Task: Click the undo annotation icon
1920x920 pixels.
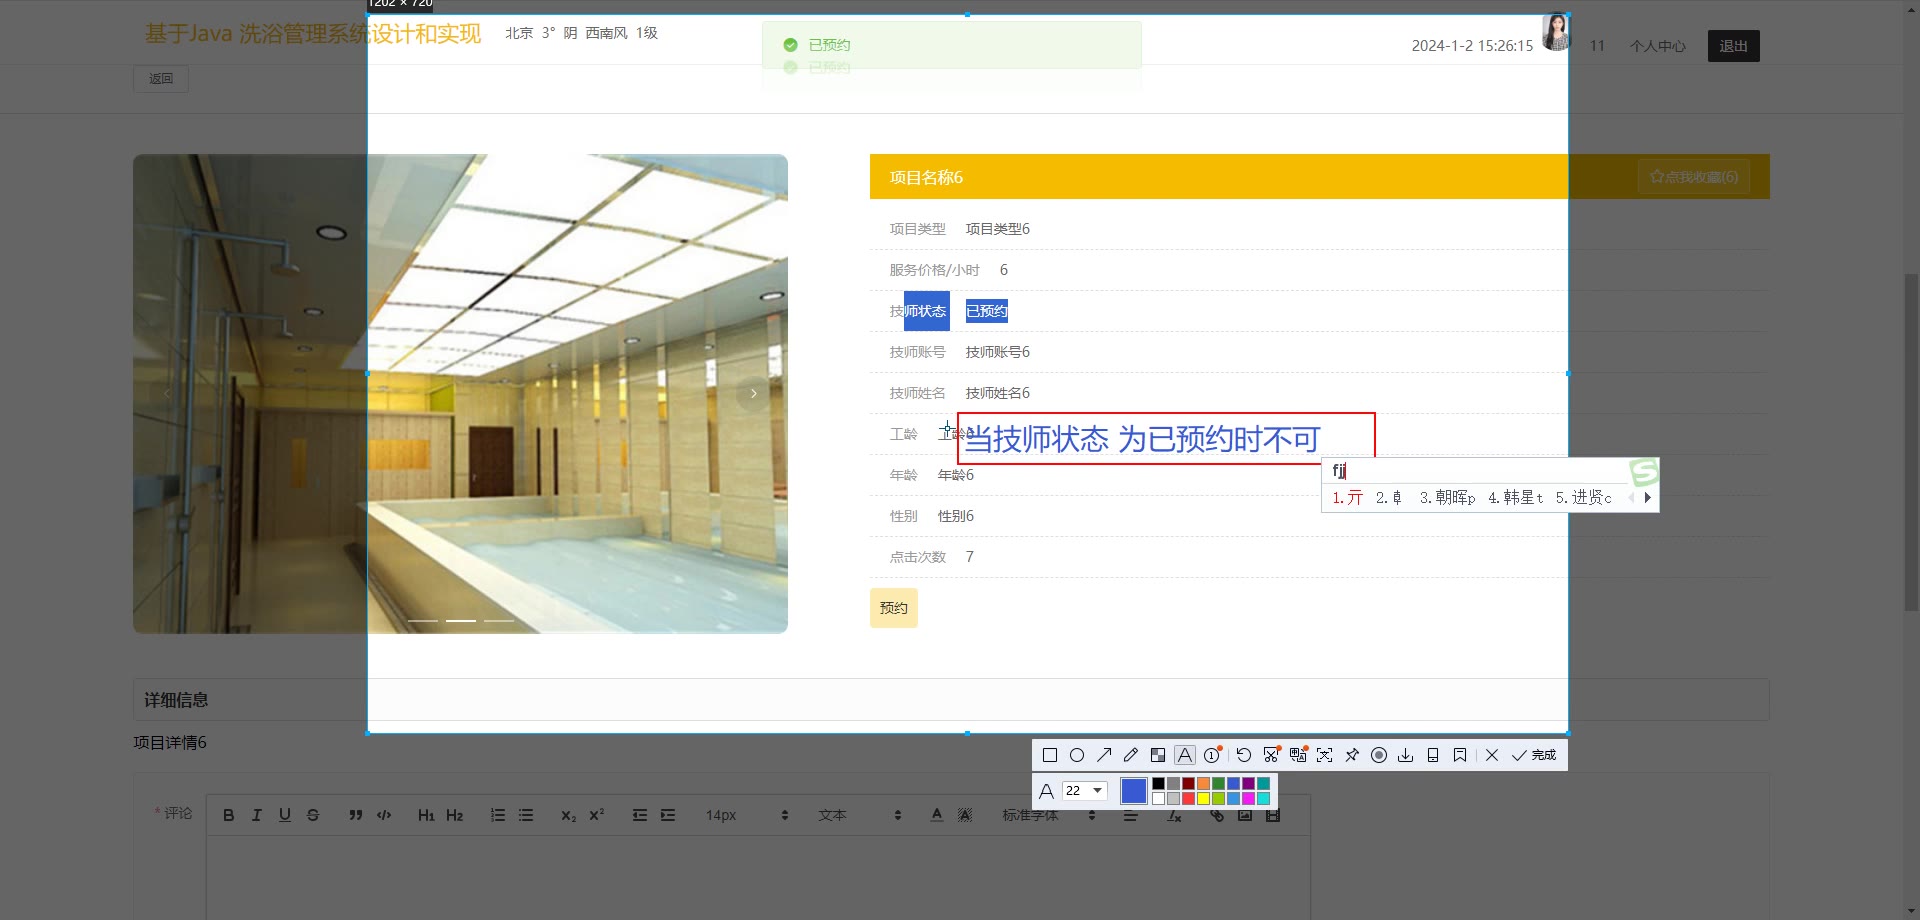Action: (1243, 755)
